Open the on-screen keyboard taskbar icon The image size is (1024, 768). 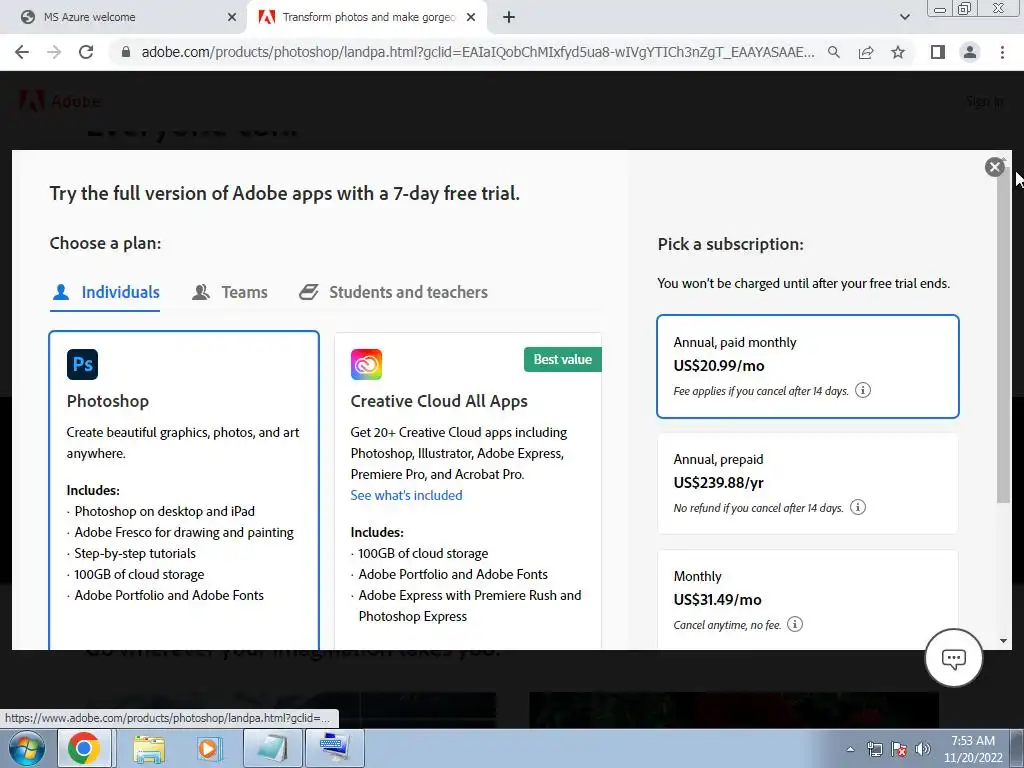[334, 748]
